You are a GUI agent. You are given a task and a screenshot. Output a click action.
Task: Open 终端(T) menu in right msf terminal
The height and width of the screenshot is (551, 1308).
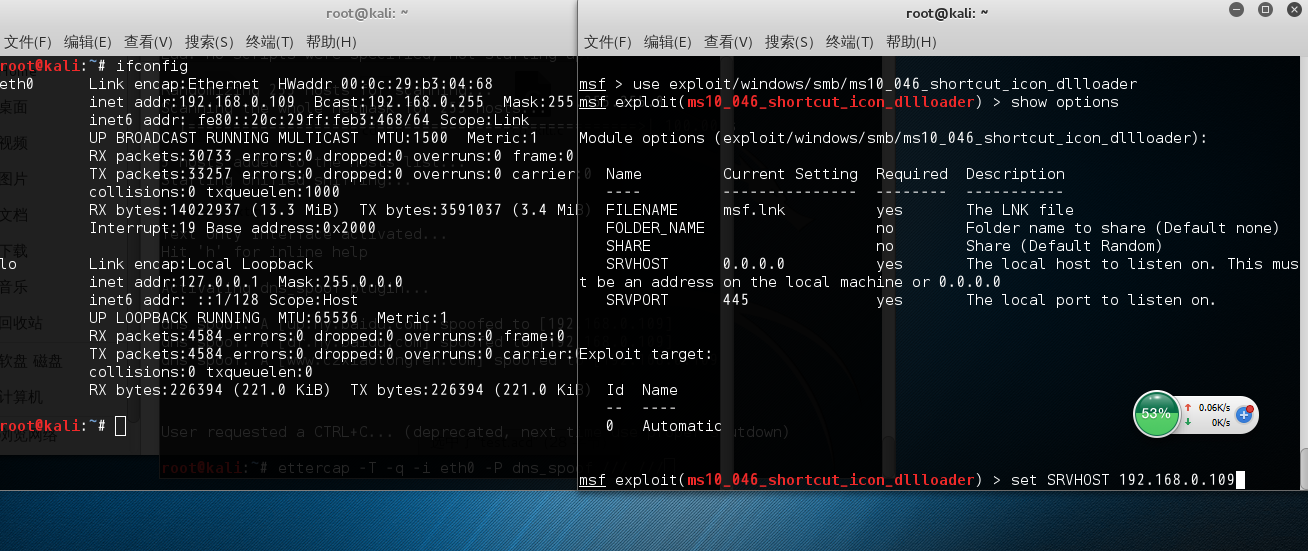[850, 42]
